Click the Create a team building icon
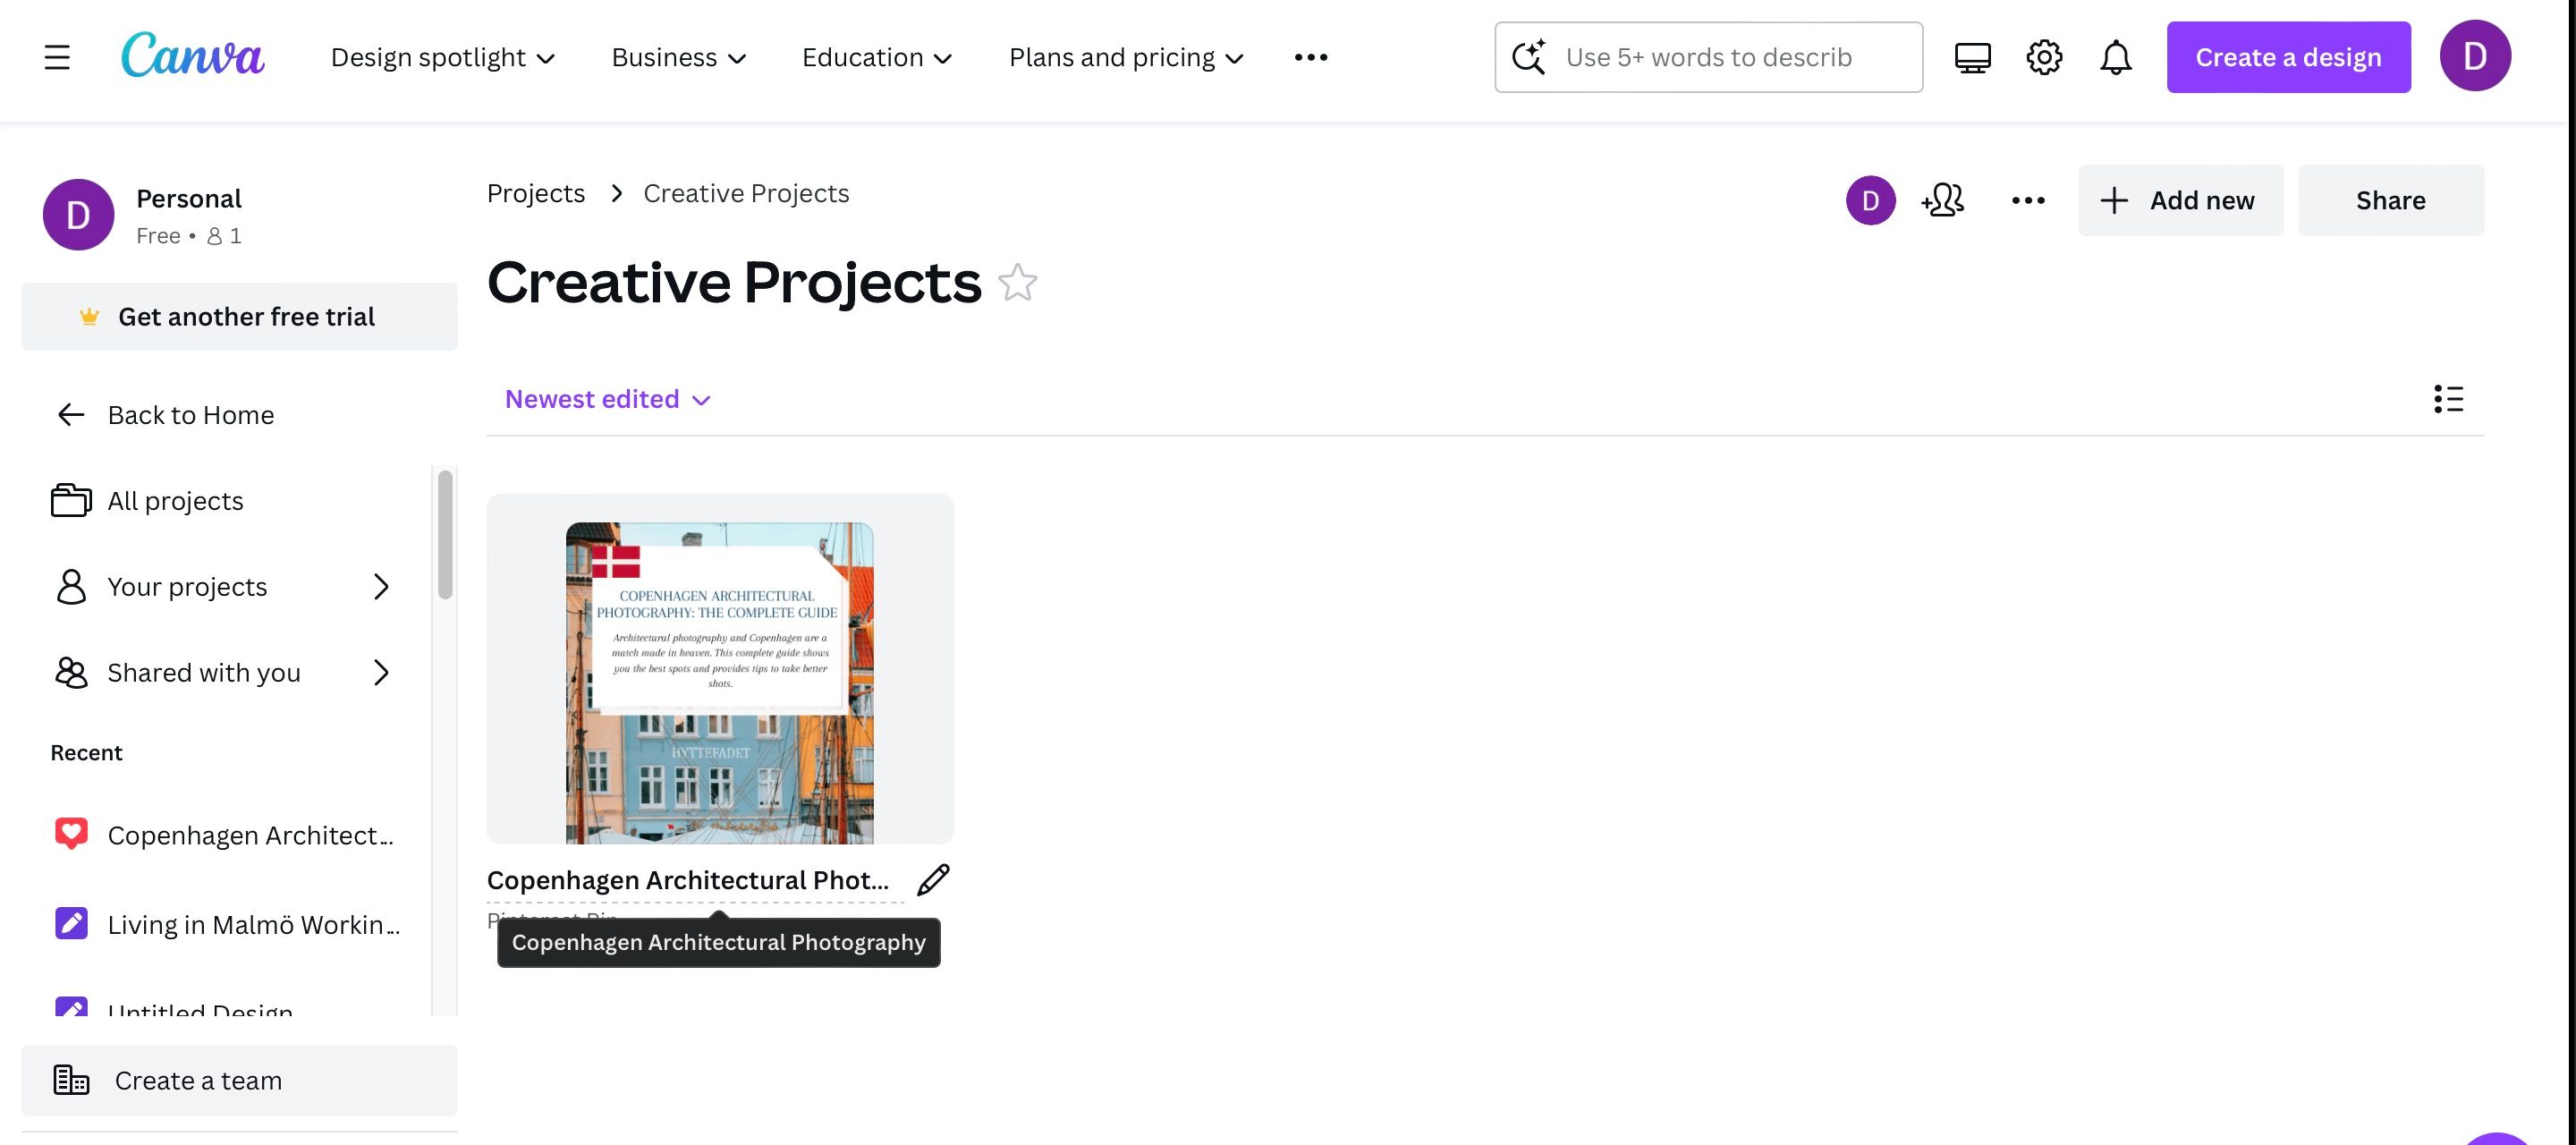This screenshot has height=1145, width=2576. point(70,1080)
